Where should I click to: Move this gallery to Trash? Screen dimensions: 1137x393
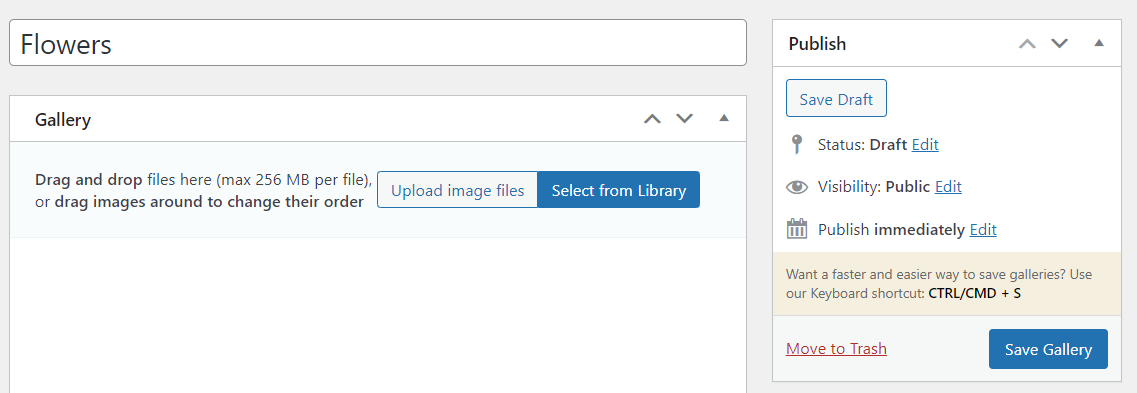[836, 349]
